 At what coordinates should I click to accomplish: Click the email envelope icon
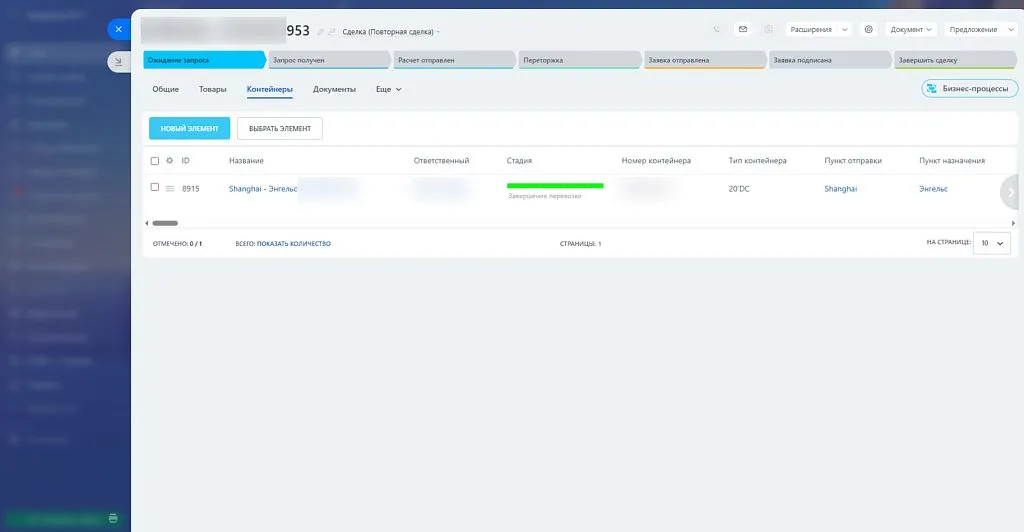(743, 30)
